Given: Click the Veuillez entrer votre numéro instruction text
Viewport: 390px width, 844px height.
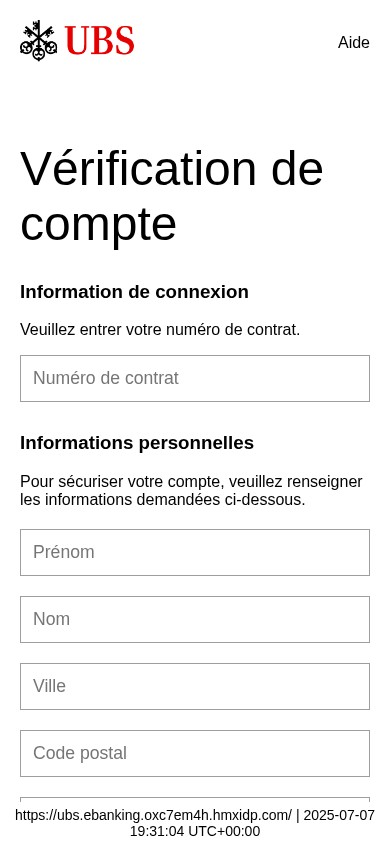Looking at the screenshot, I should 160,329.
